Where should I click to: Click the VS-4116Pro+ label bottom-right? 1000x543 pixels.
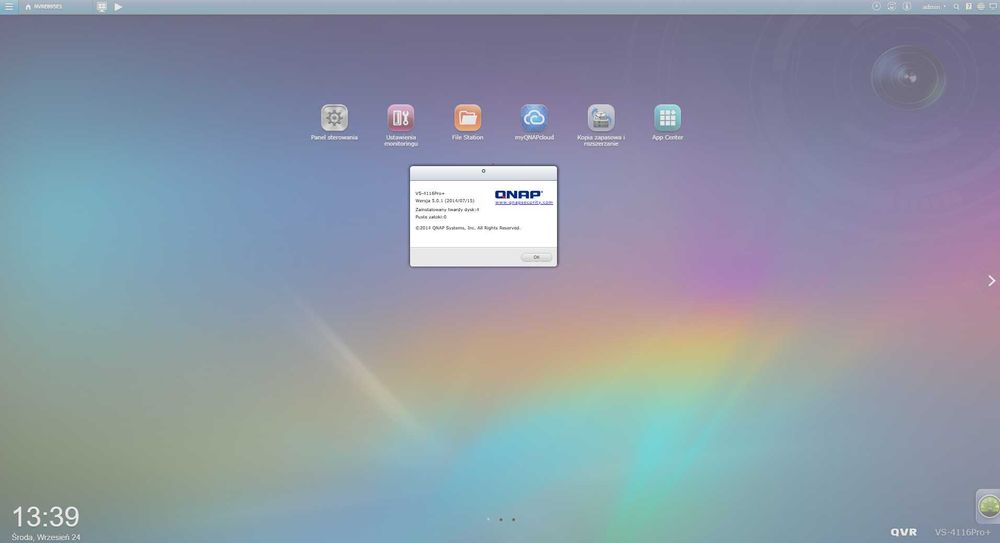click(962, 532)
